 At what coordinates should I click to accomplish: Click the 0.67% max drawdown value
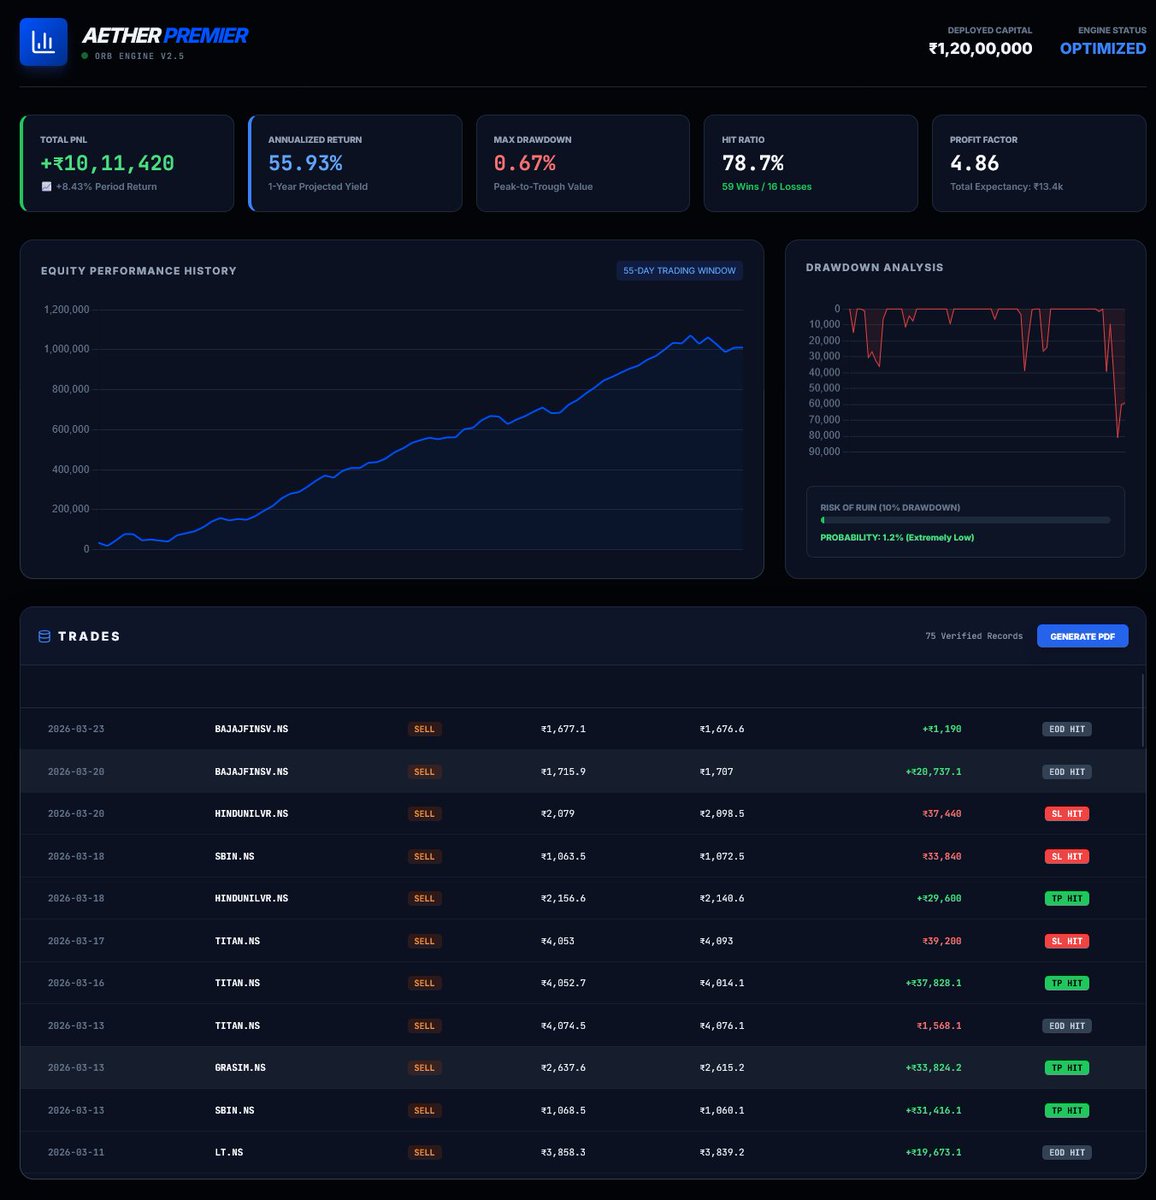click(x=524, y=163)
